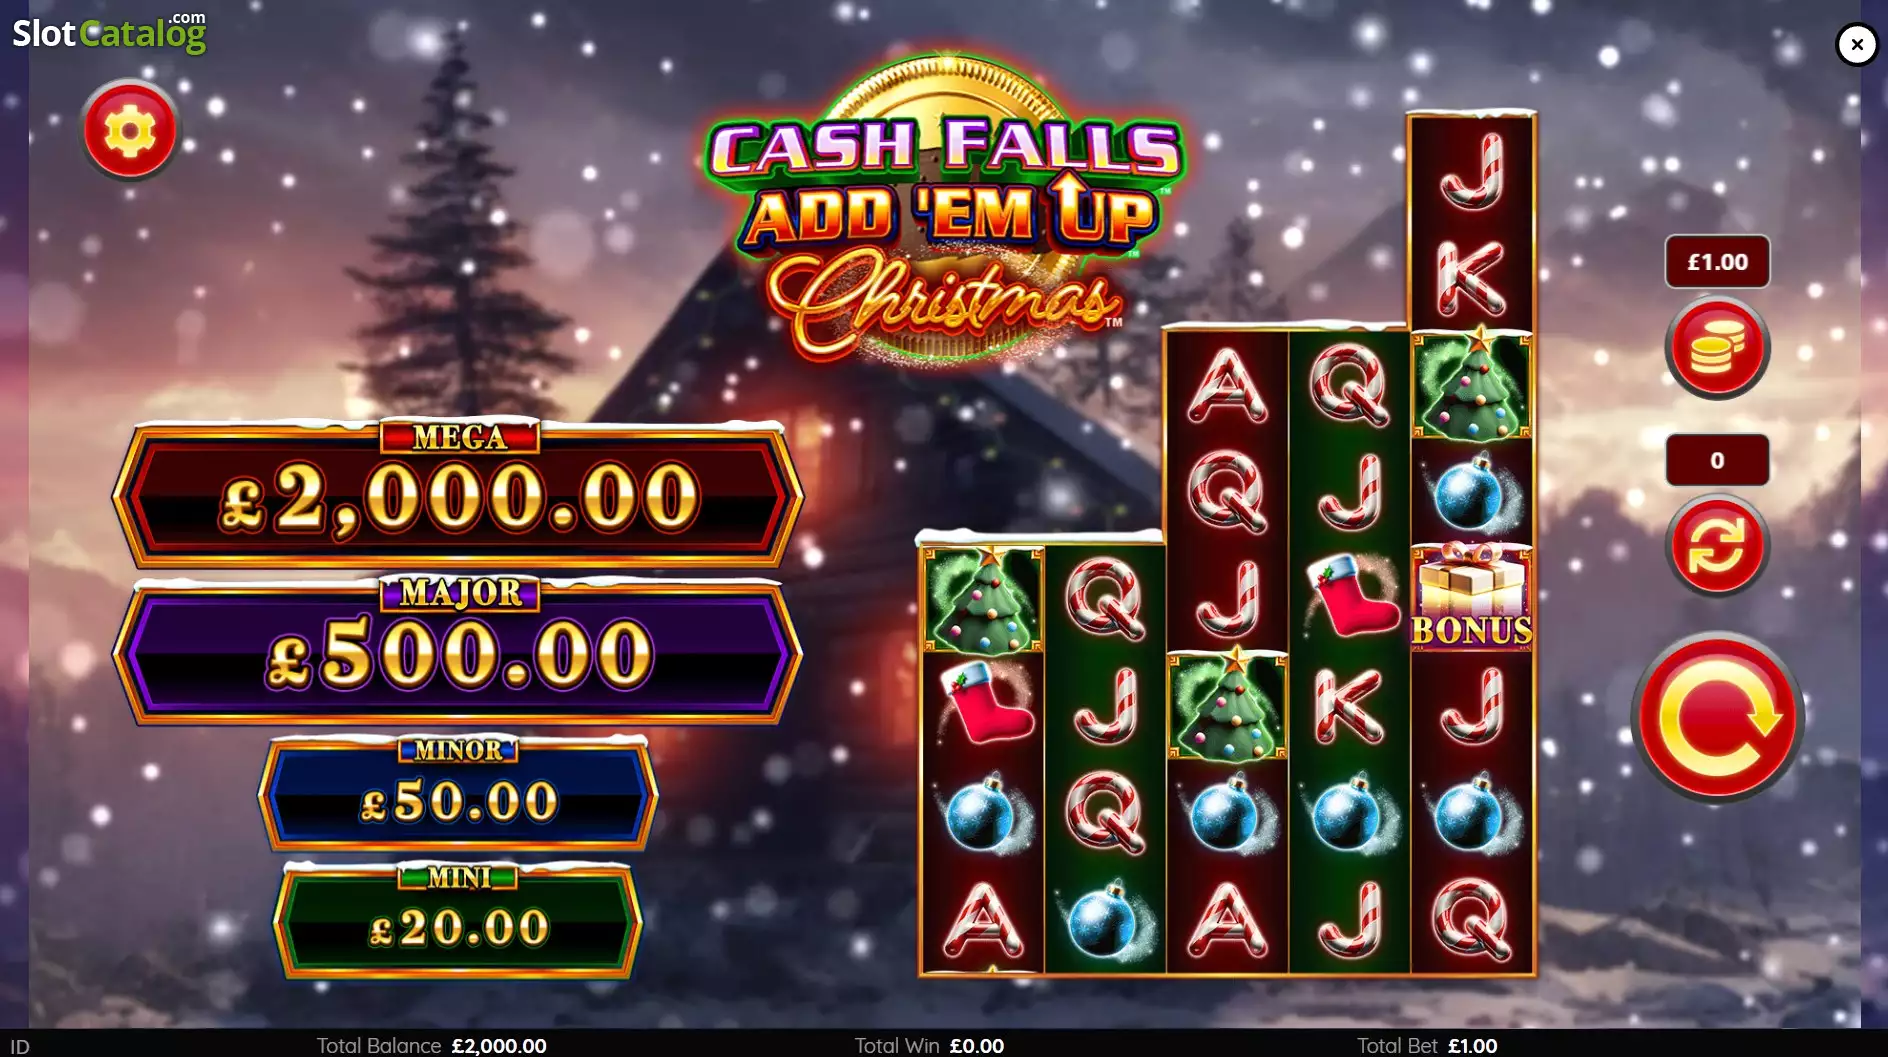The width and height of the screenshot is (1888, 1057).
Task: Click the large red spin button
Action: (x=1718, y=717)
